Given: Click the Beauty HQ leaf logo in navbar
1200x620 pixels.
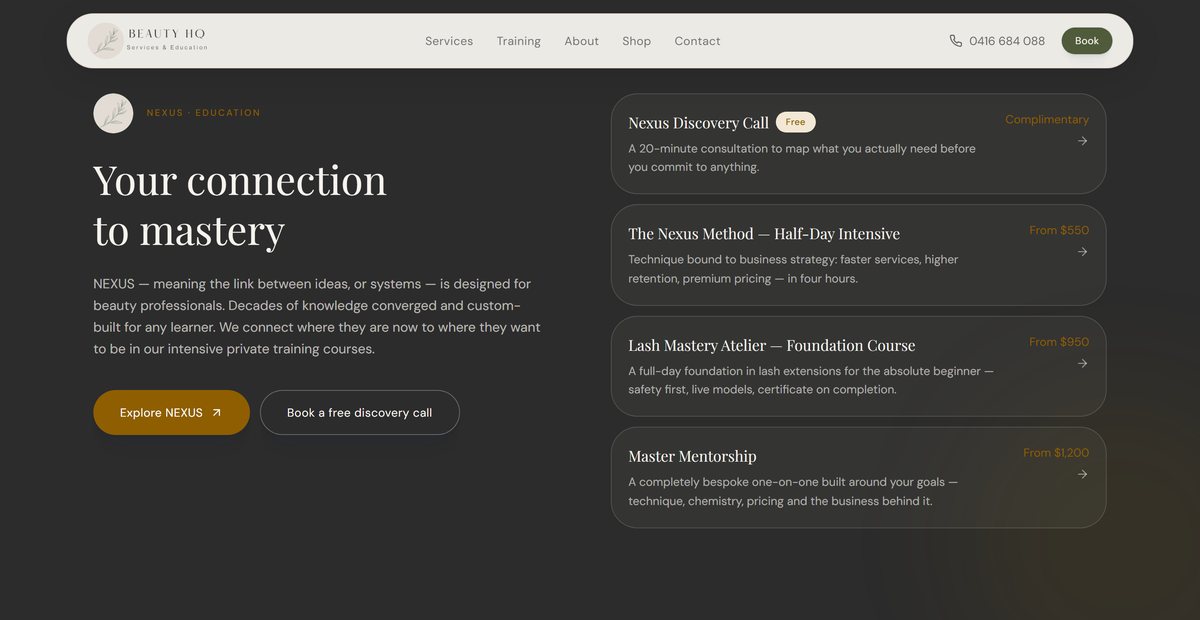Looking at the screenshot, I should pos(105,41).
